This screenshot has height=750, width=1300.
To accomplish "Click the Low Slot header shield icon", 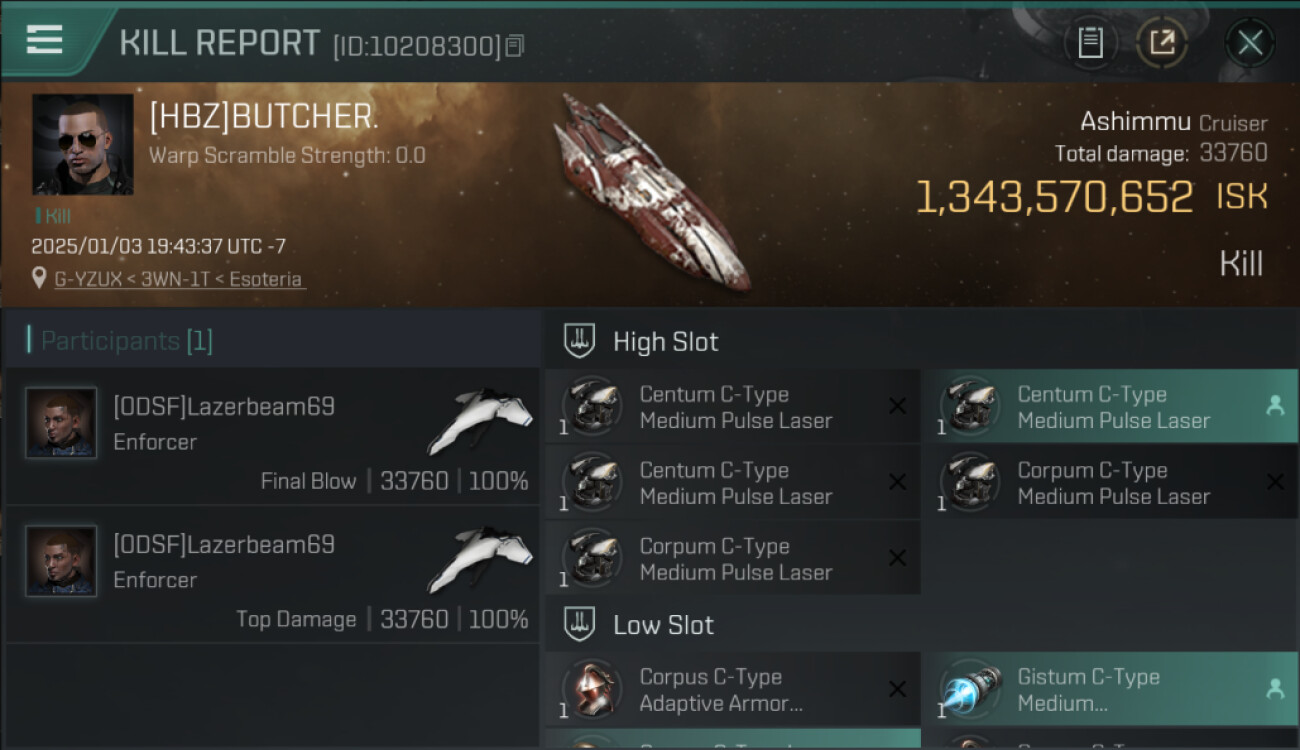I will 580,625.
